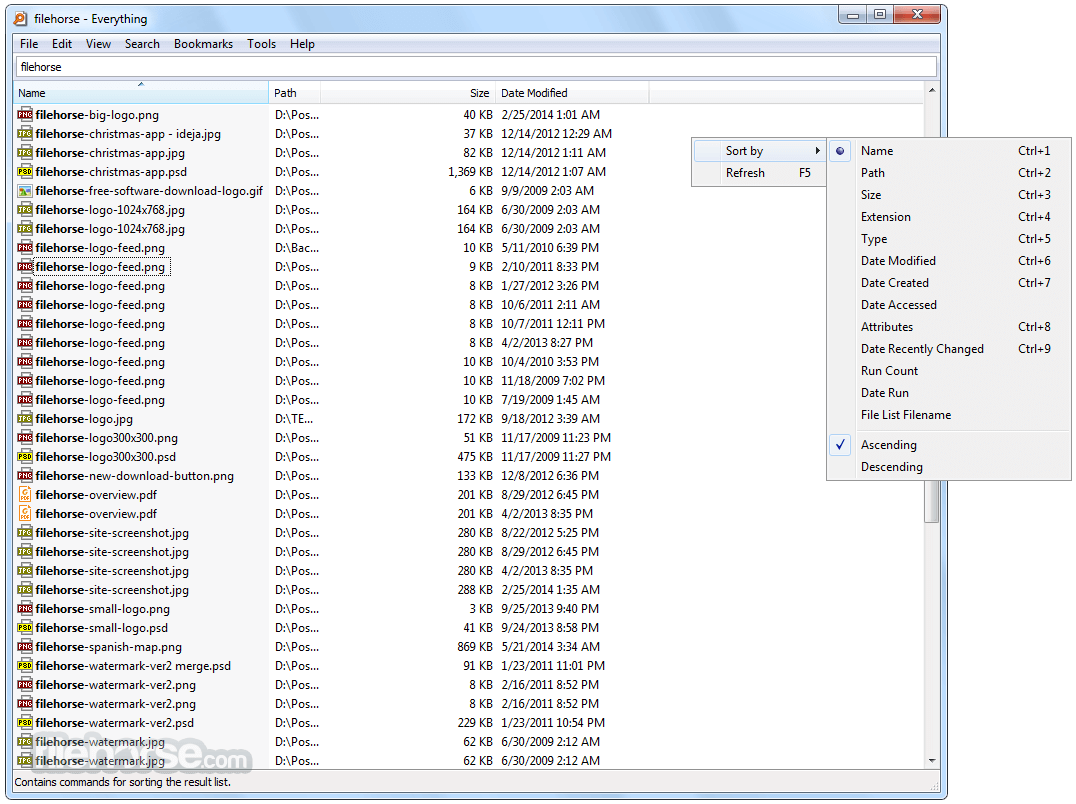Click the D:\TE... path cell
The height and width of the screenshot is (804, 1076).
294,418
